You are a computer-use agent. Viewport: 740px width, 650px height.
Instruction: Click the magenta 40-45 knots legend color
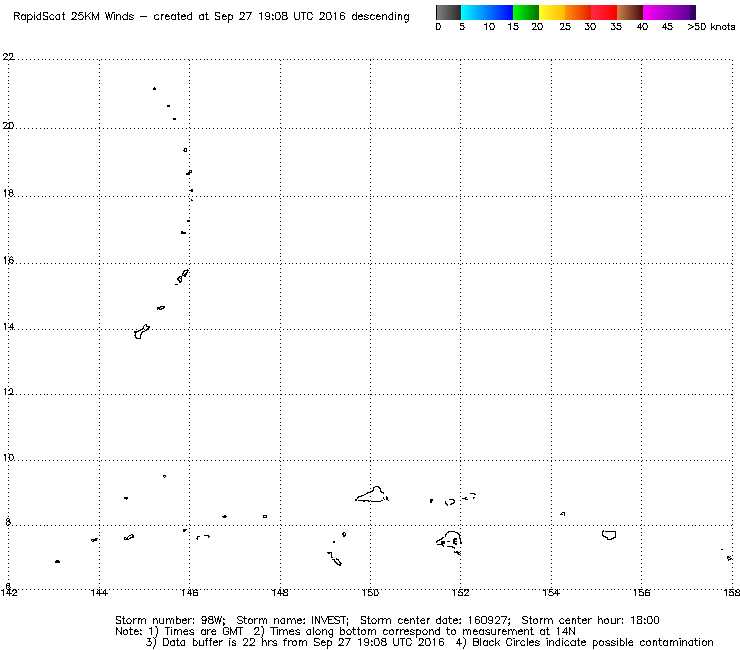656,12
